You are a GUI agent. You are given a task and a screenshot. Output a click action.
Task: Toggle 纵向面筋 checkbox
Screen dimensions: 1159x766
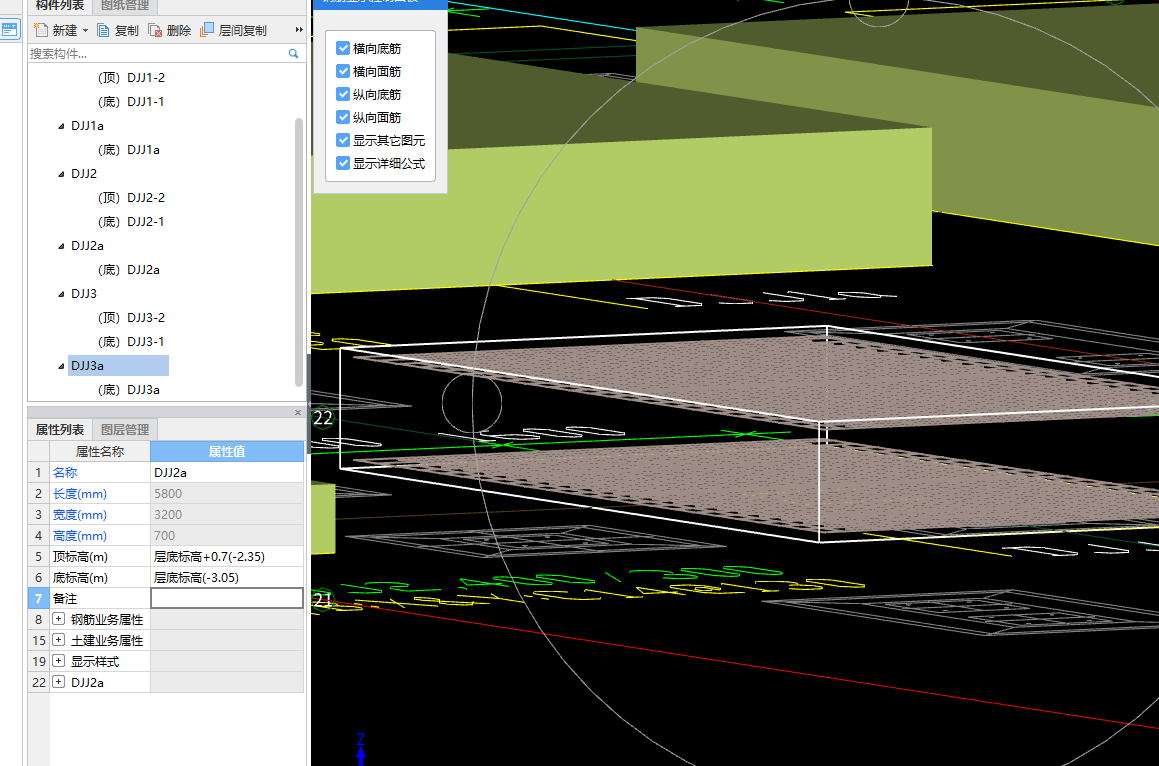[x=343, y=117]
